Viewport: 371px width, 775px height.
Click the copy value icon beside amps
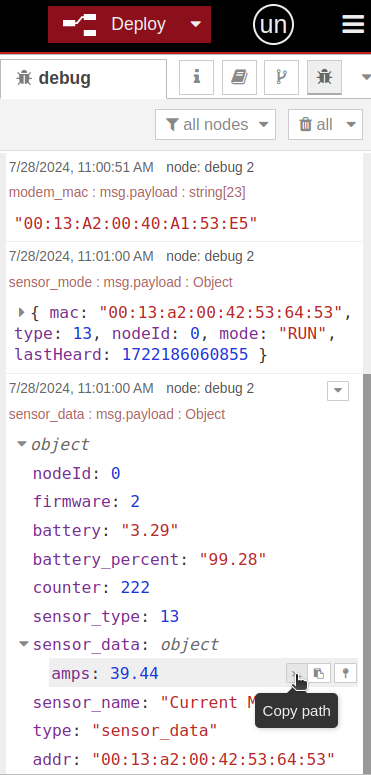click(x=319, y=673)
